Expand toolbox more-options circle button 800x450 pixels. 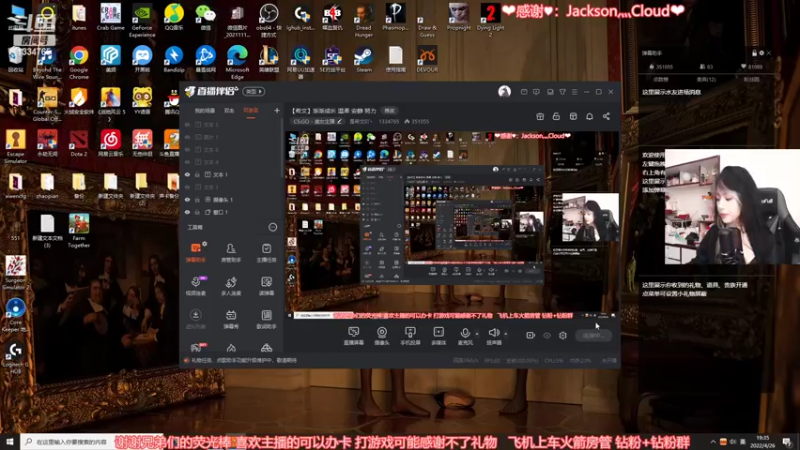[273, 227]
